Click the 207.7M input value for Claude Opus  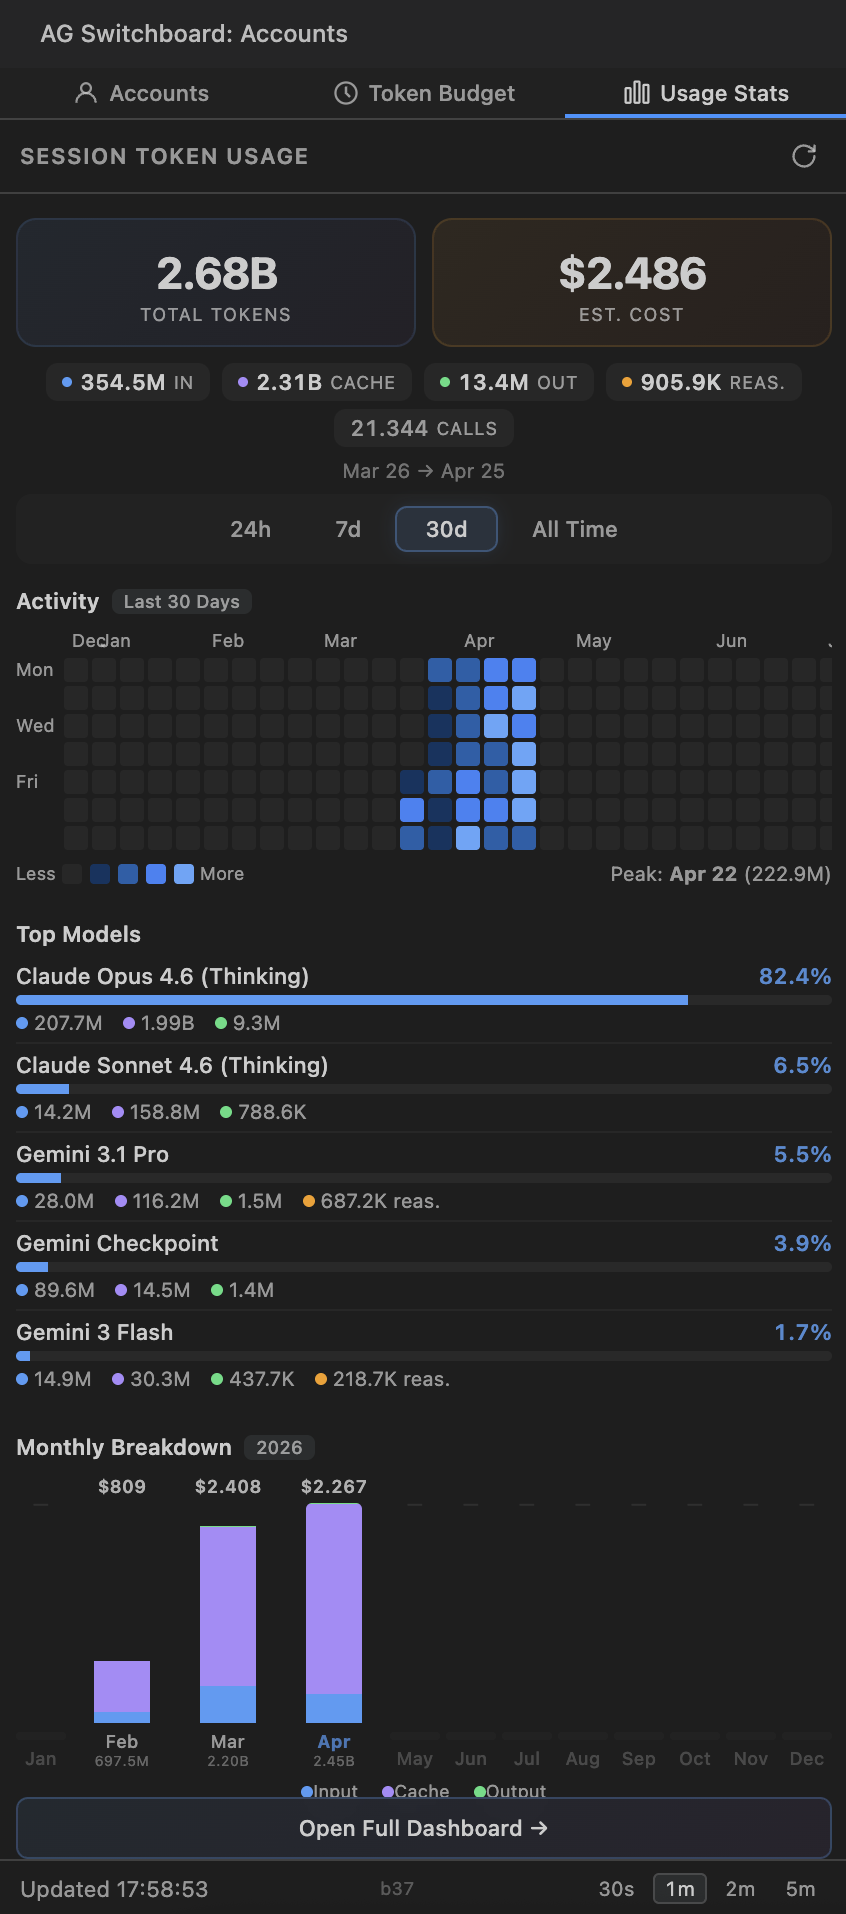pyautogui.click(x=60, y=1023)
